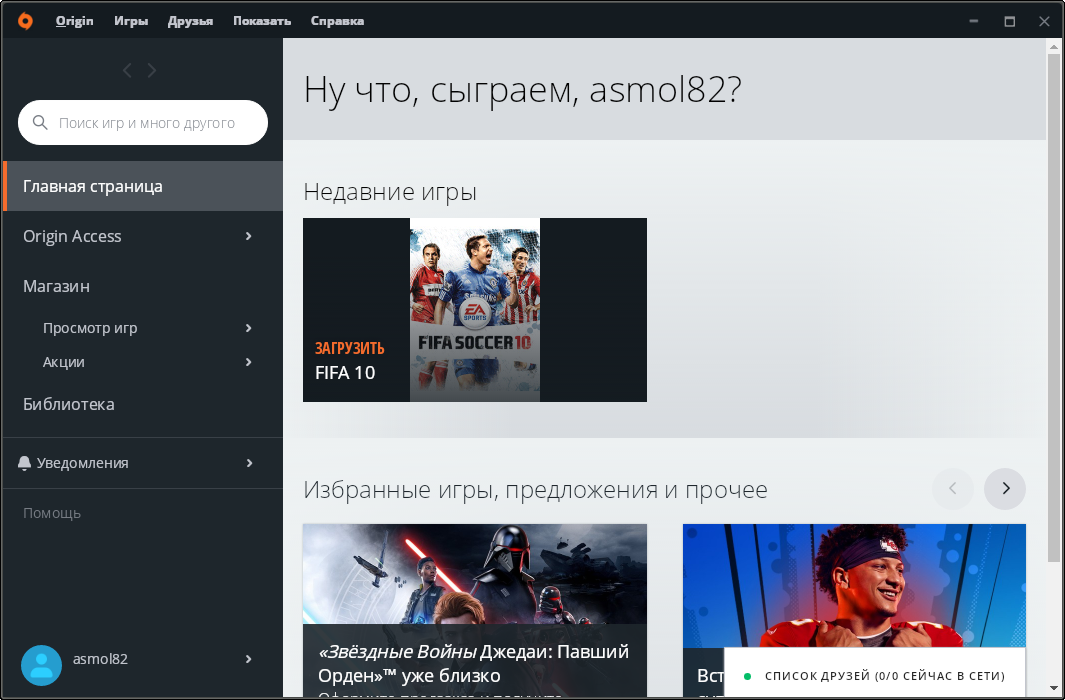Image resolution: width=1065 pixels, height=700 pixels.
Task: Maximize the Origin window
Action: pyautogui.click(x=1009, y=21)
